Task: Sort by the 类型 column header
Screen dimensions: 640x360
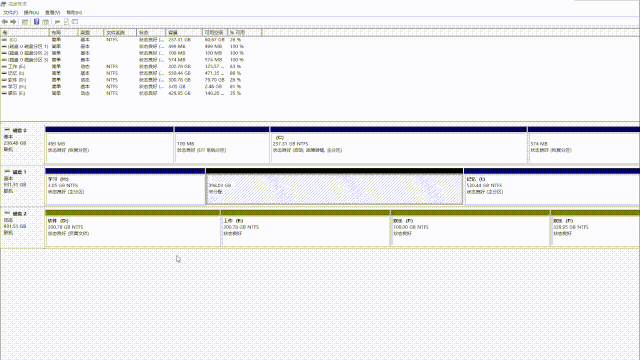Action: click(x=91, y=32)
